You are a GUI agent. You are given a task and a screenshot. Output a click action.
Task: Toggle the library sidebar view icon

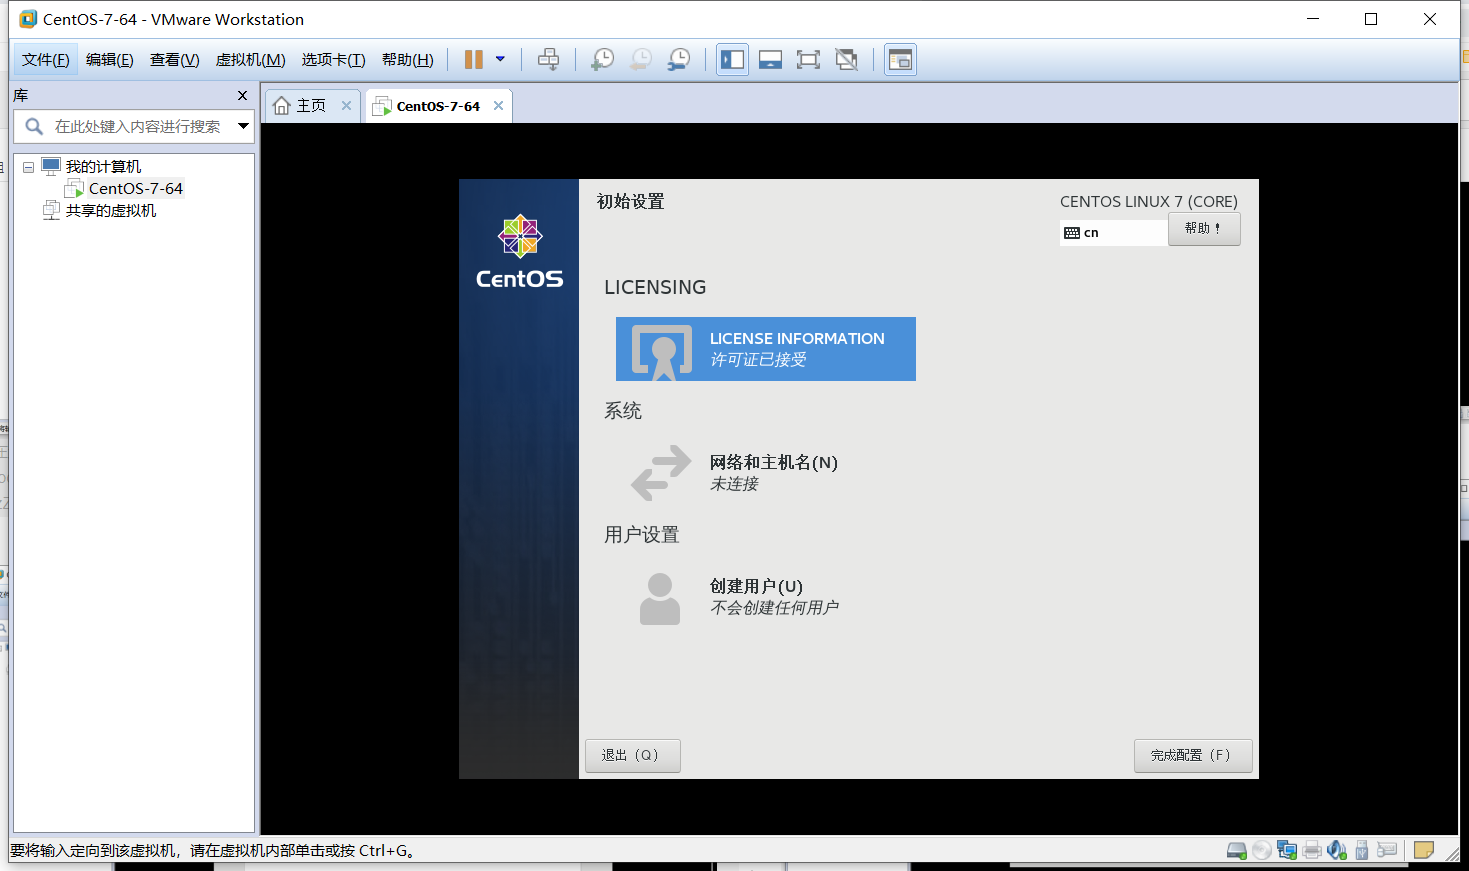click(733, 60)
